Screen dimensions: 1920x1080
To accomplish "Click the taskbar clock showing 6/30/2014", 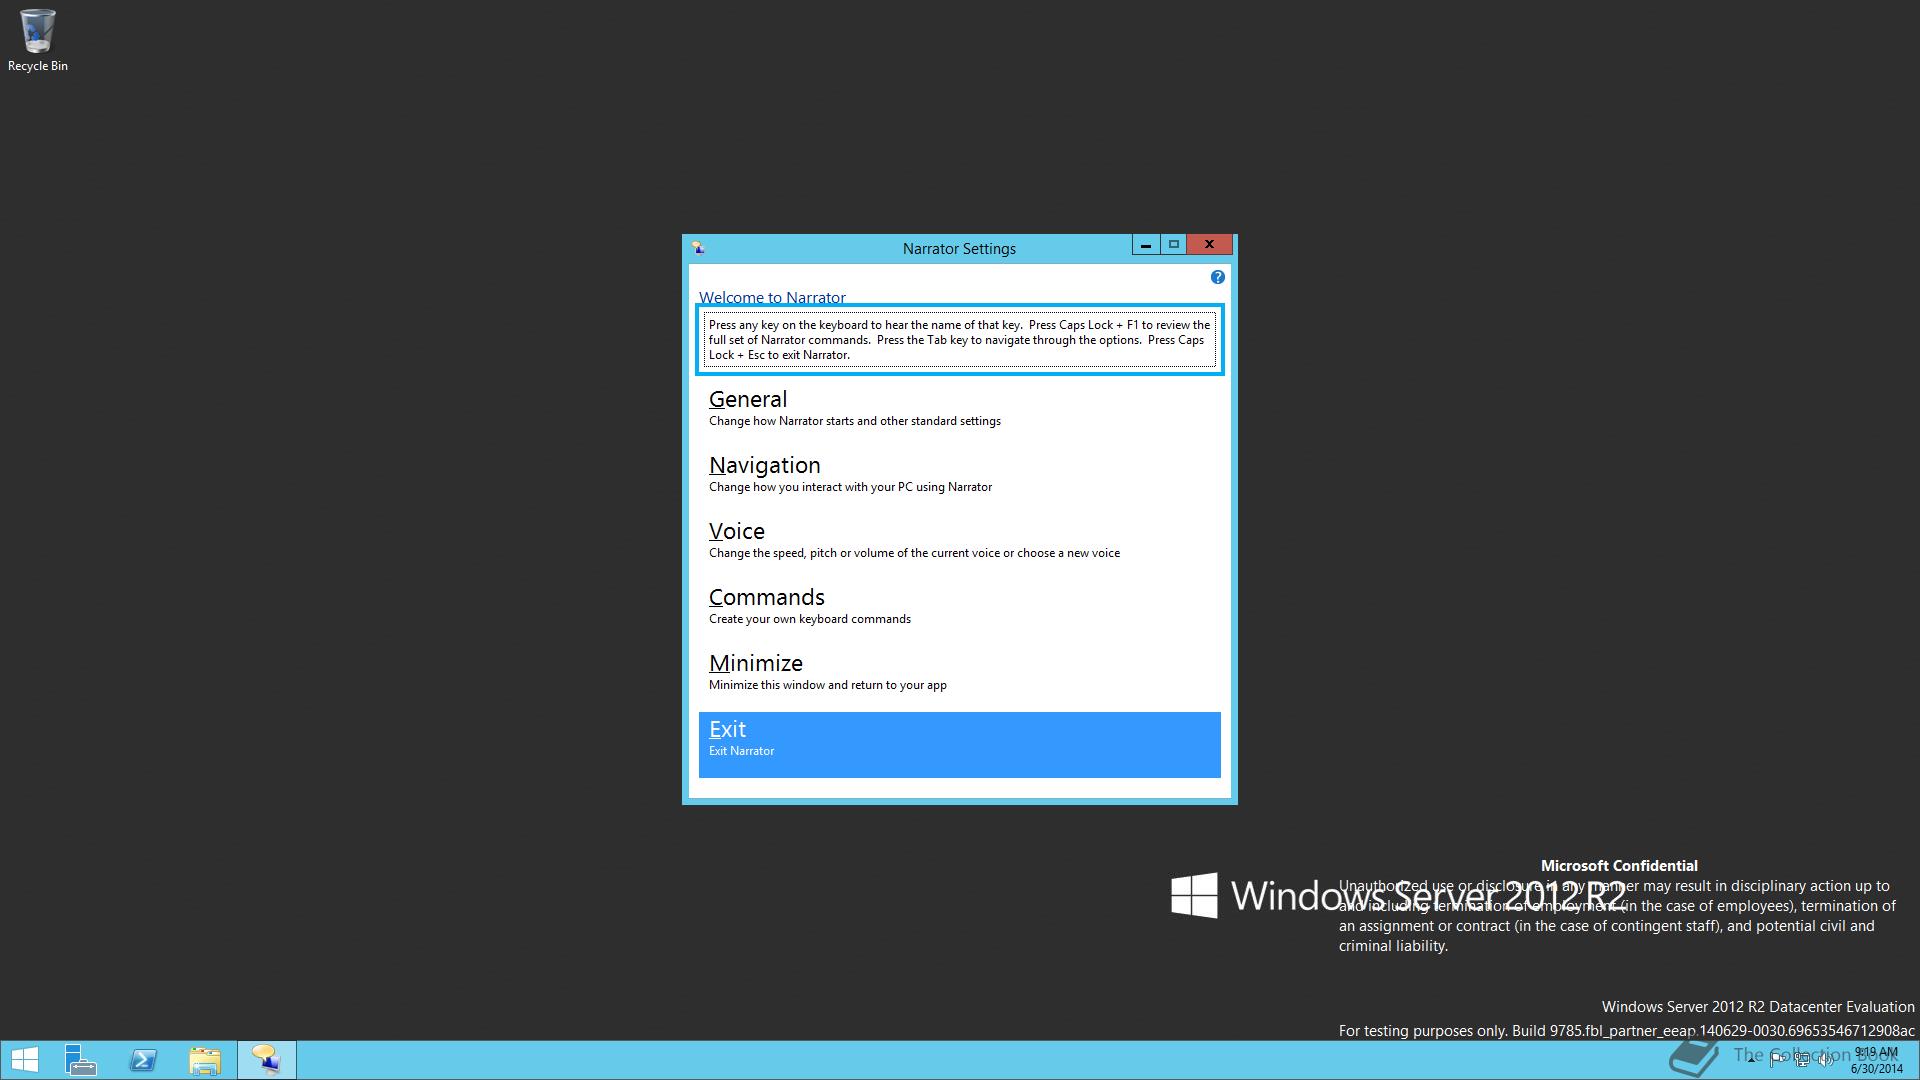I will tap(1876, 1060).
